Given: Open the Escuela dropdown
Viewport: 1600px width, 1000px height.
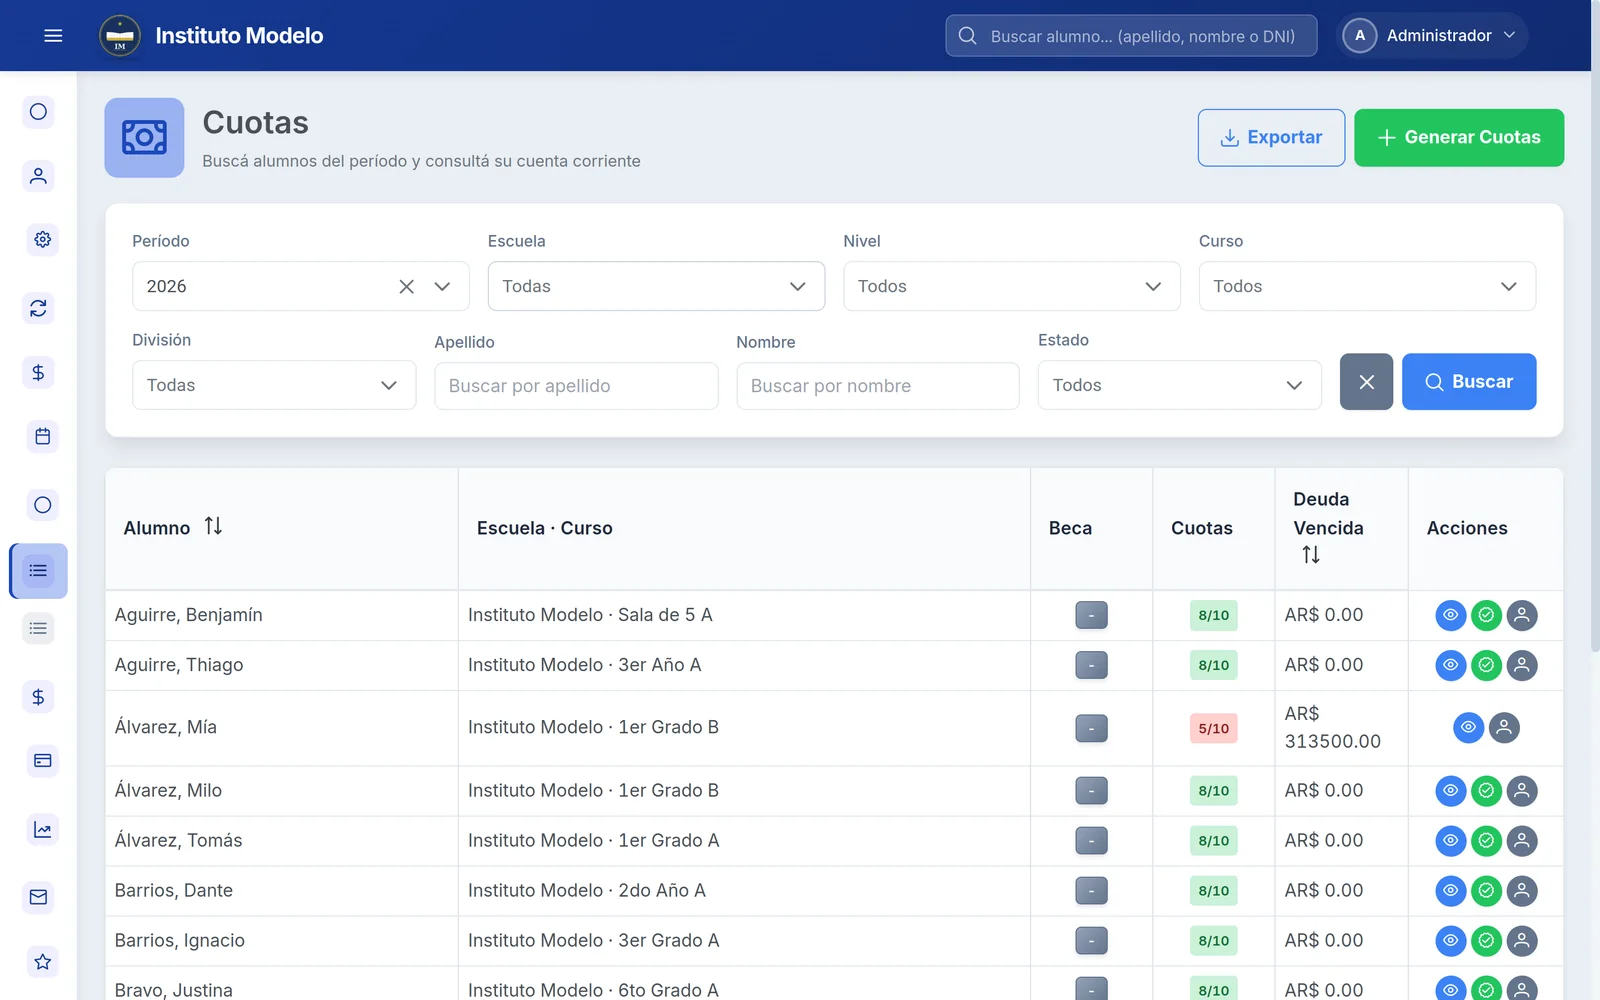Looking at the screenshot, I should click(x=656, y=286).
